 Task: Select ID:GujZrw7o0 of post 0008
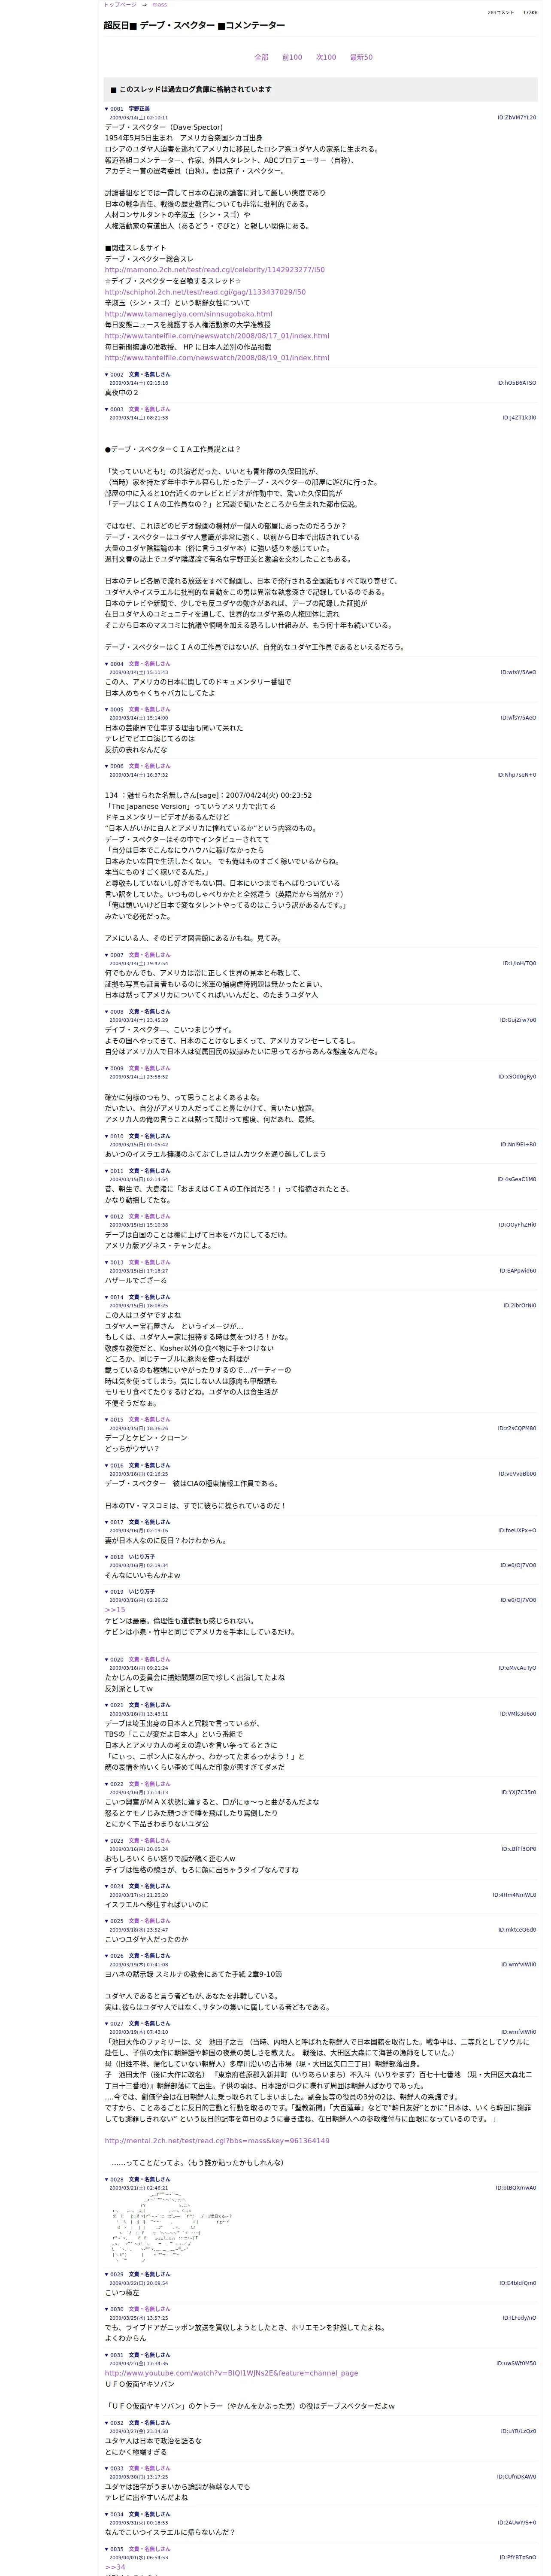[518, 1020]
